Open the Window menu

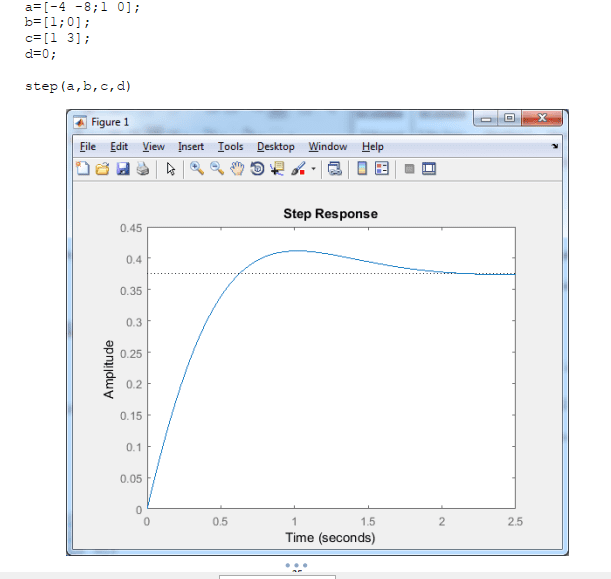coord(328,147)
